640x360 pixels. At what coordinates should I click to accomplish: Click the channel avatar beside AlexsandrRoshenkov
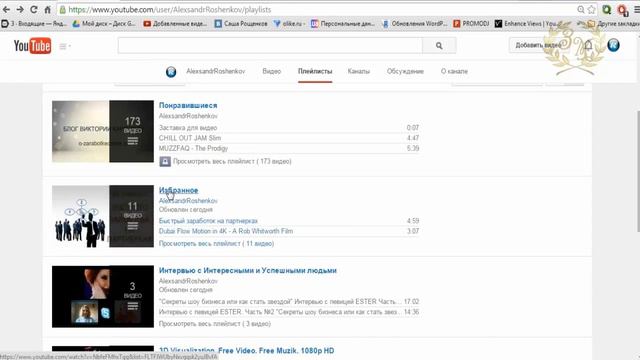(171, 72)
